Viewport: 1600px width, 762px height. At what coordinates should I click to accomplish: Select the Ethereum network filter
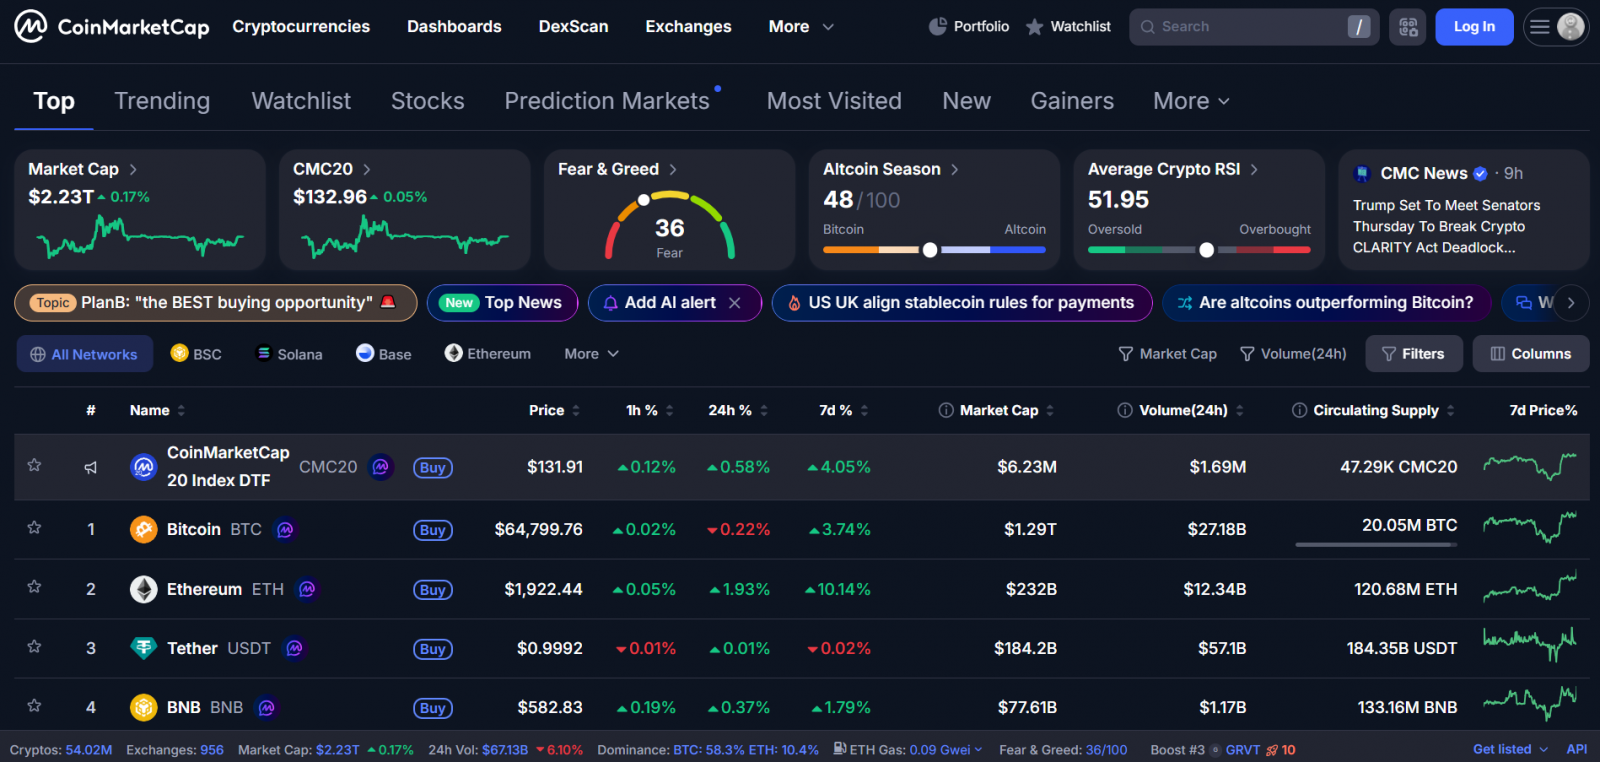coord(488,354)
